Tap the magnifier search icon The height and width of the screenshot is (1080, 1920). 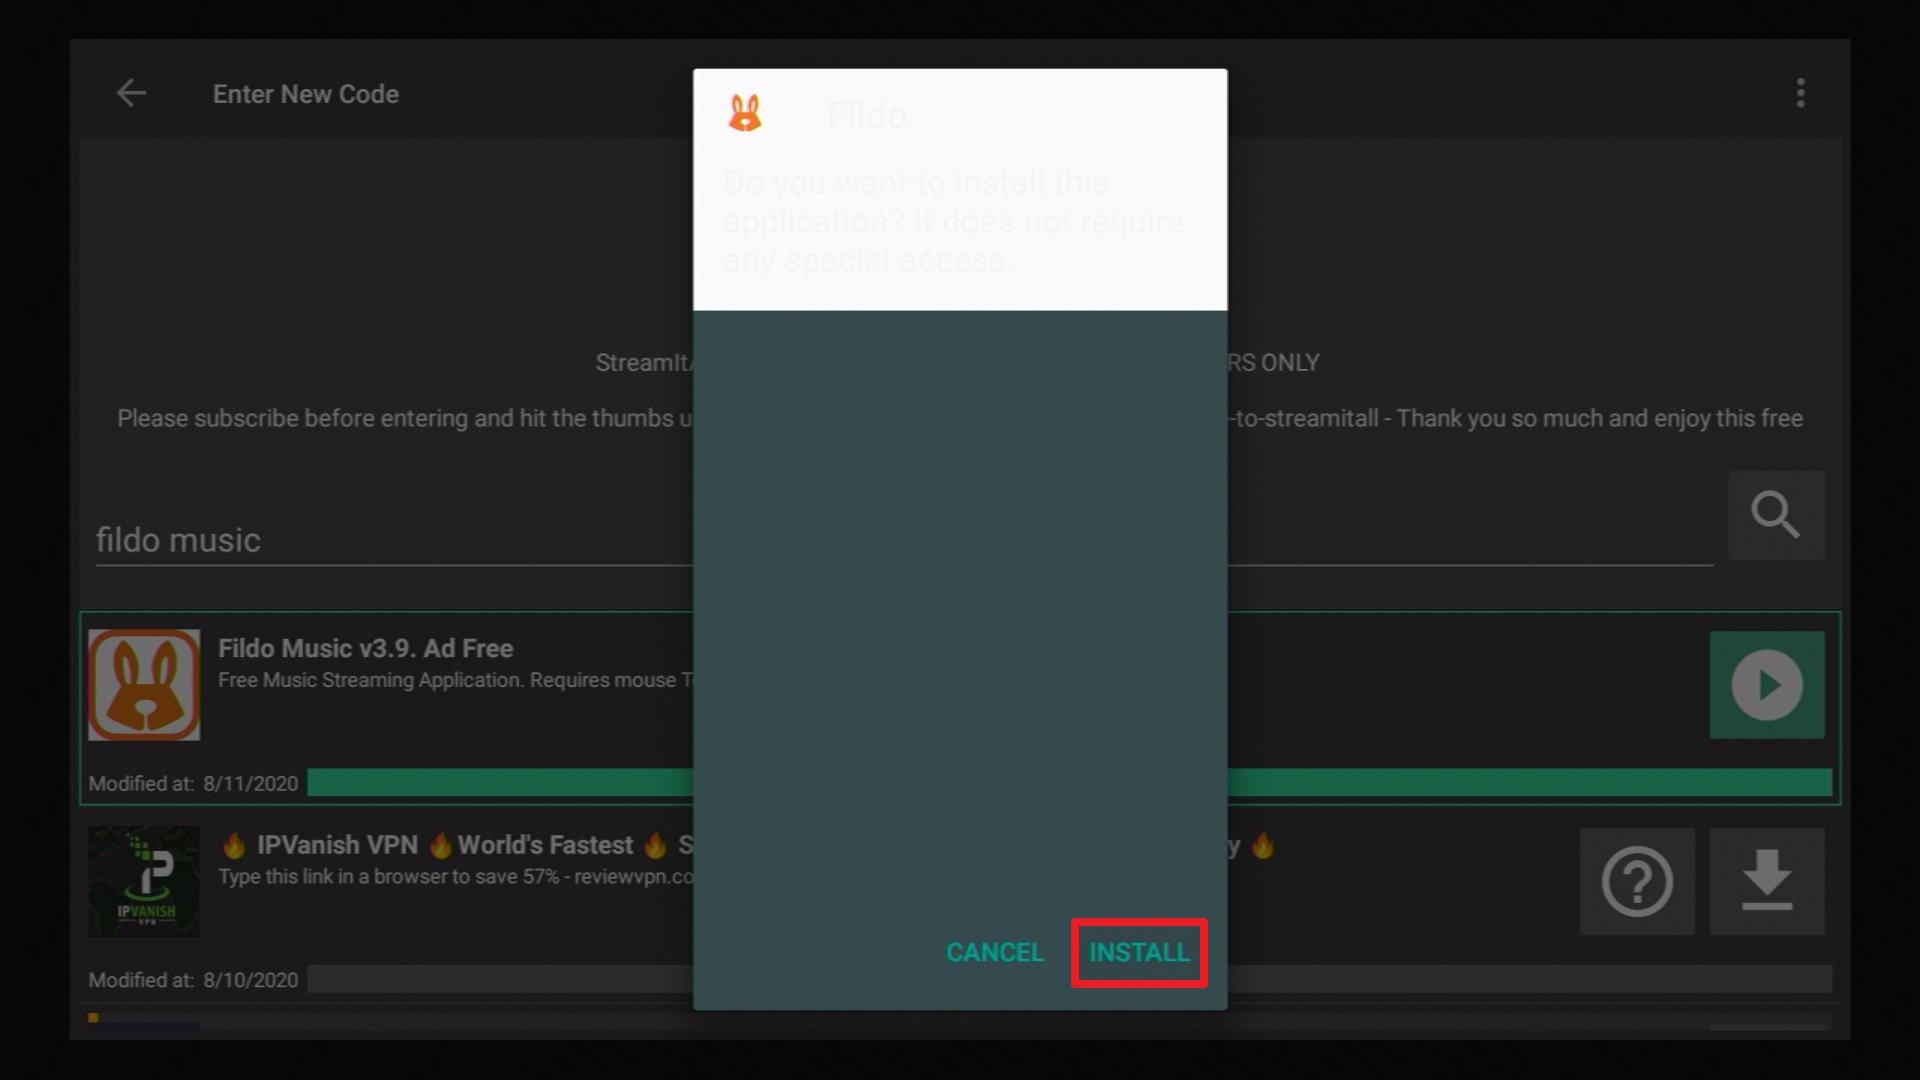[1776, 515]
